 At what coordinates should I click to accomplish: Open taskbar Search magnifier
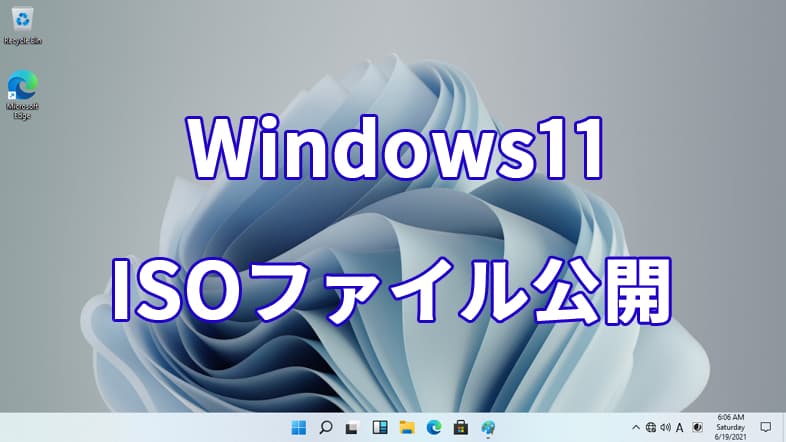click(x=326, y=427)
